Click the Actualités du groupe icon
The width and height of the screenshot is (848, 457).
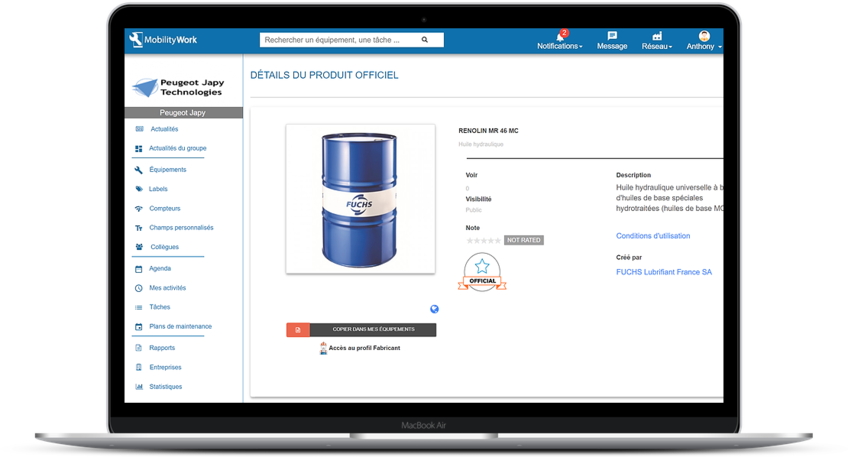click(138, 148)
